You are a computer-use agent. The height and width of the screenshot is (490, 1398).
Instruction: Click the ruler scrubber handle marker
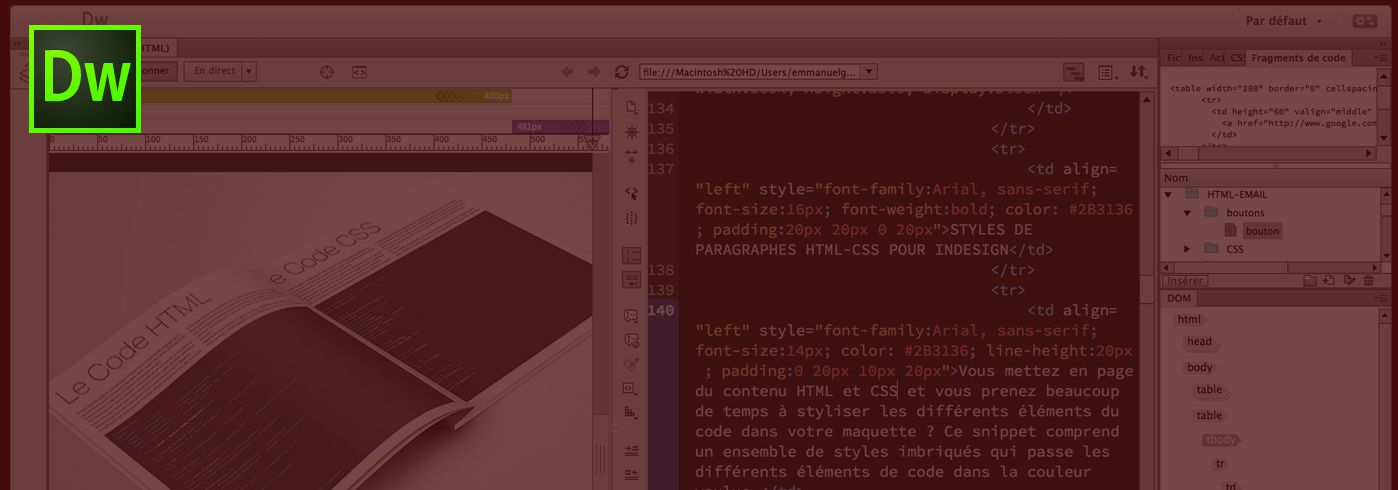592,142
